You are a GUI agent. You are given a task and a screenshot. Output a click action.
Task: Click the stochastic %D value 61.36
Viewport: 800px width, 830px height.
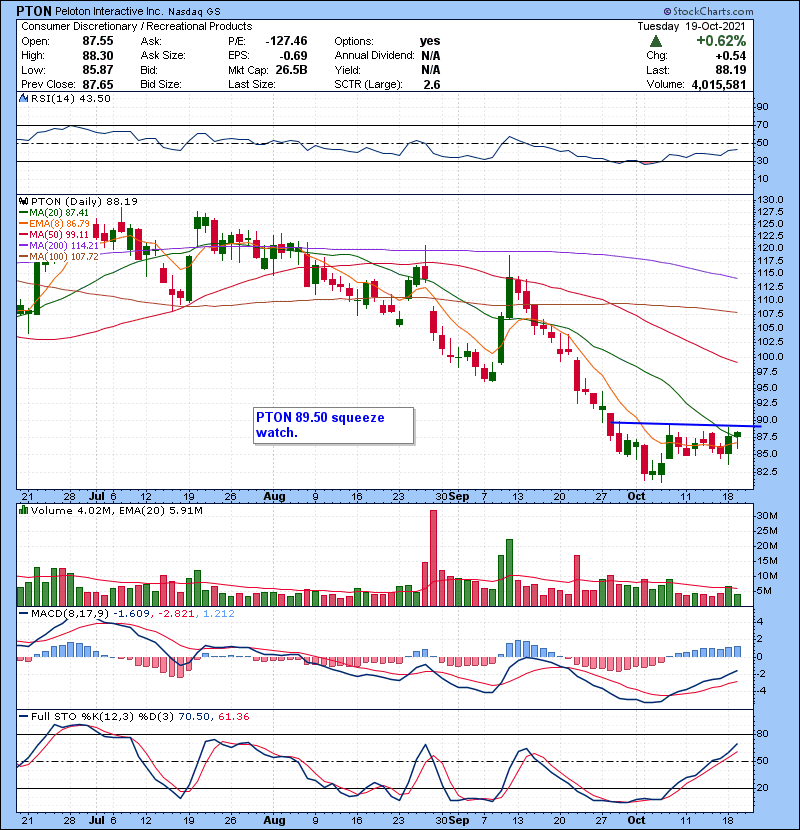coord(233,717)
